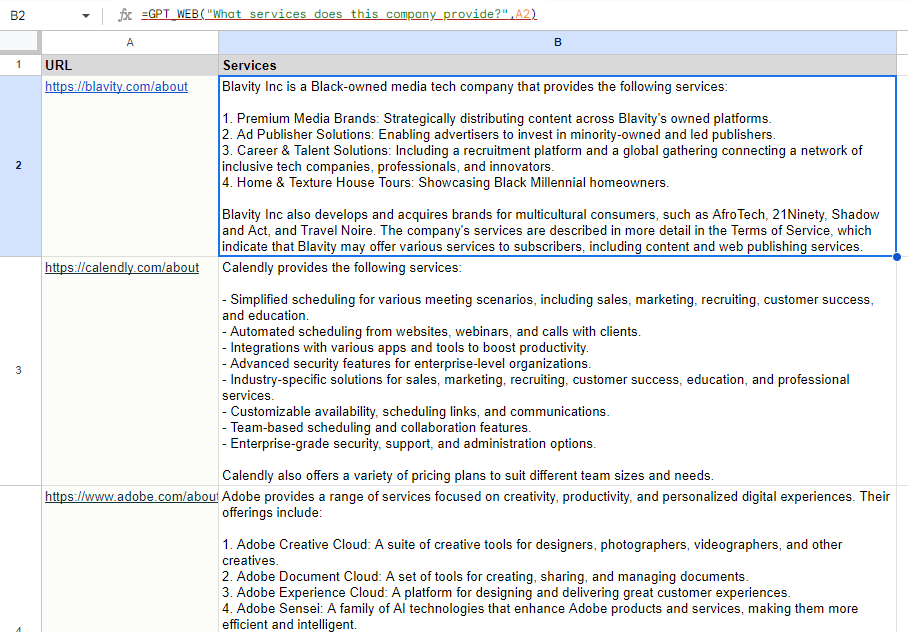Select the cell describing Blavity Inc services
Viewport: 908px width, 632px height.
click(557, 166)
